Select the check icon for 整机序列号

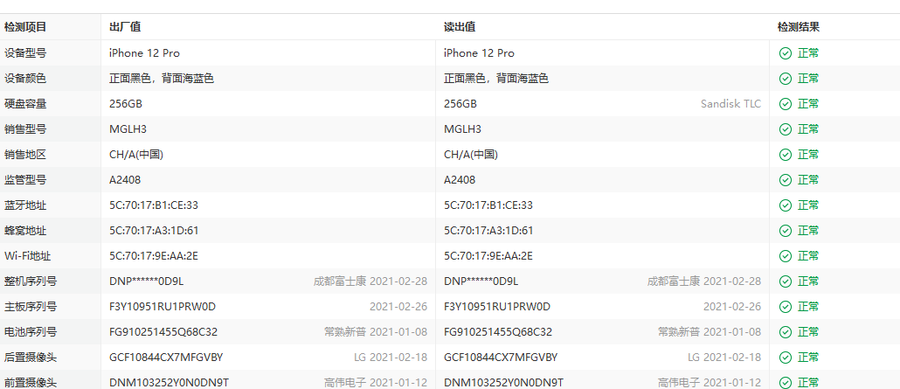click(785, 281)
